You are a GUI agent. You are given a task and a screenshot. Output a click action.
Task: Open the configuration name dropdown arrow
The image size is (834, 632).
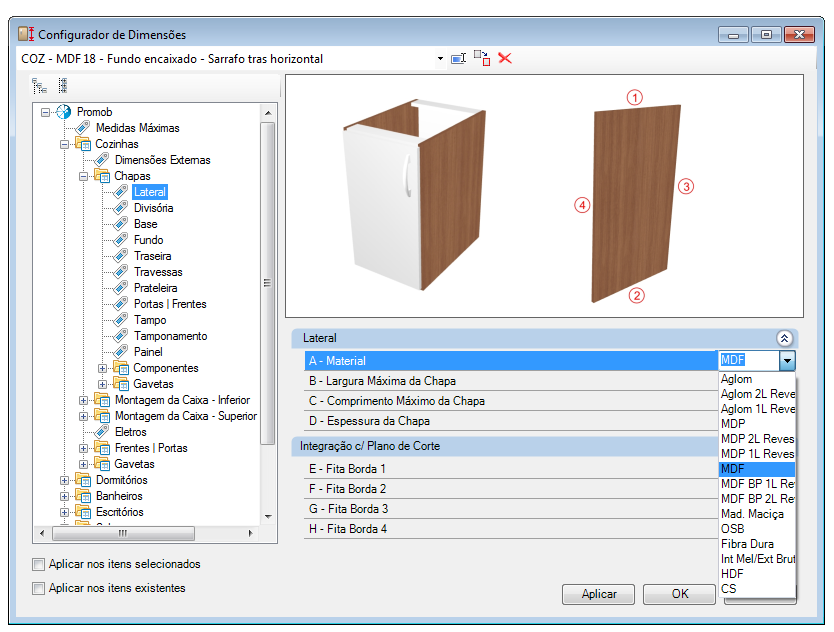[x=440, y=59]
